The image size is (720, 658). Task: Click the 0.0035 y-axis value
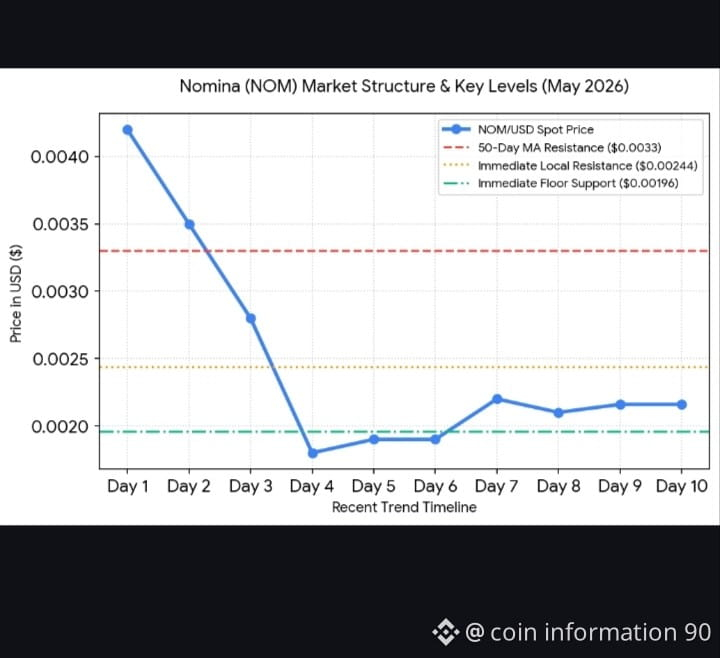(61, 225)
